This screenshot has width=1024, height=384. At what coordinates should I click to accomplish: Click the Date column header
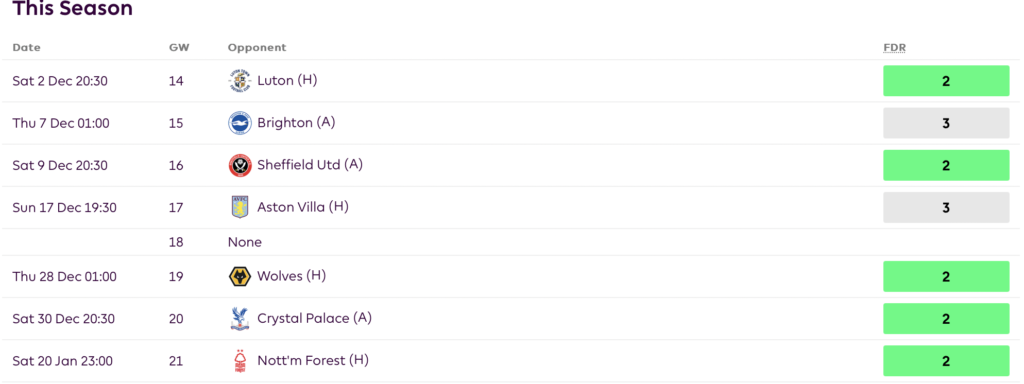coord(26,48)
